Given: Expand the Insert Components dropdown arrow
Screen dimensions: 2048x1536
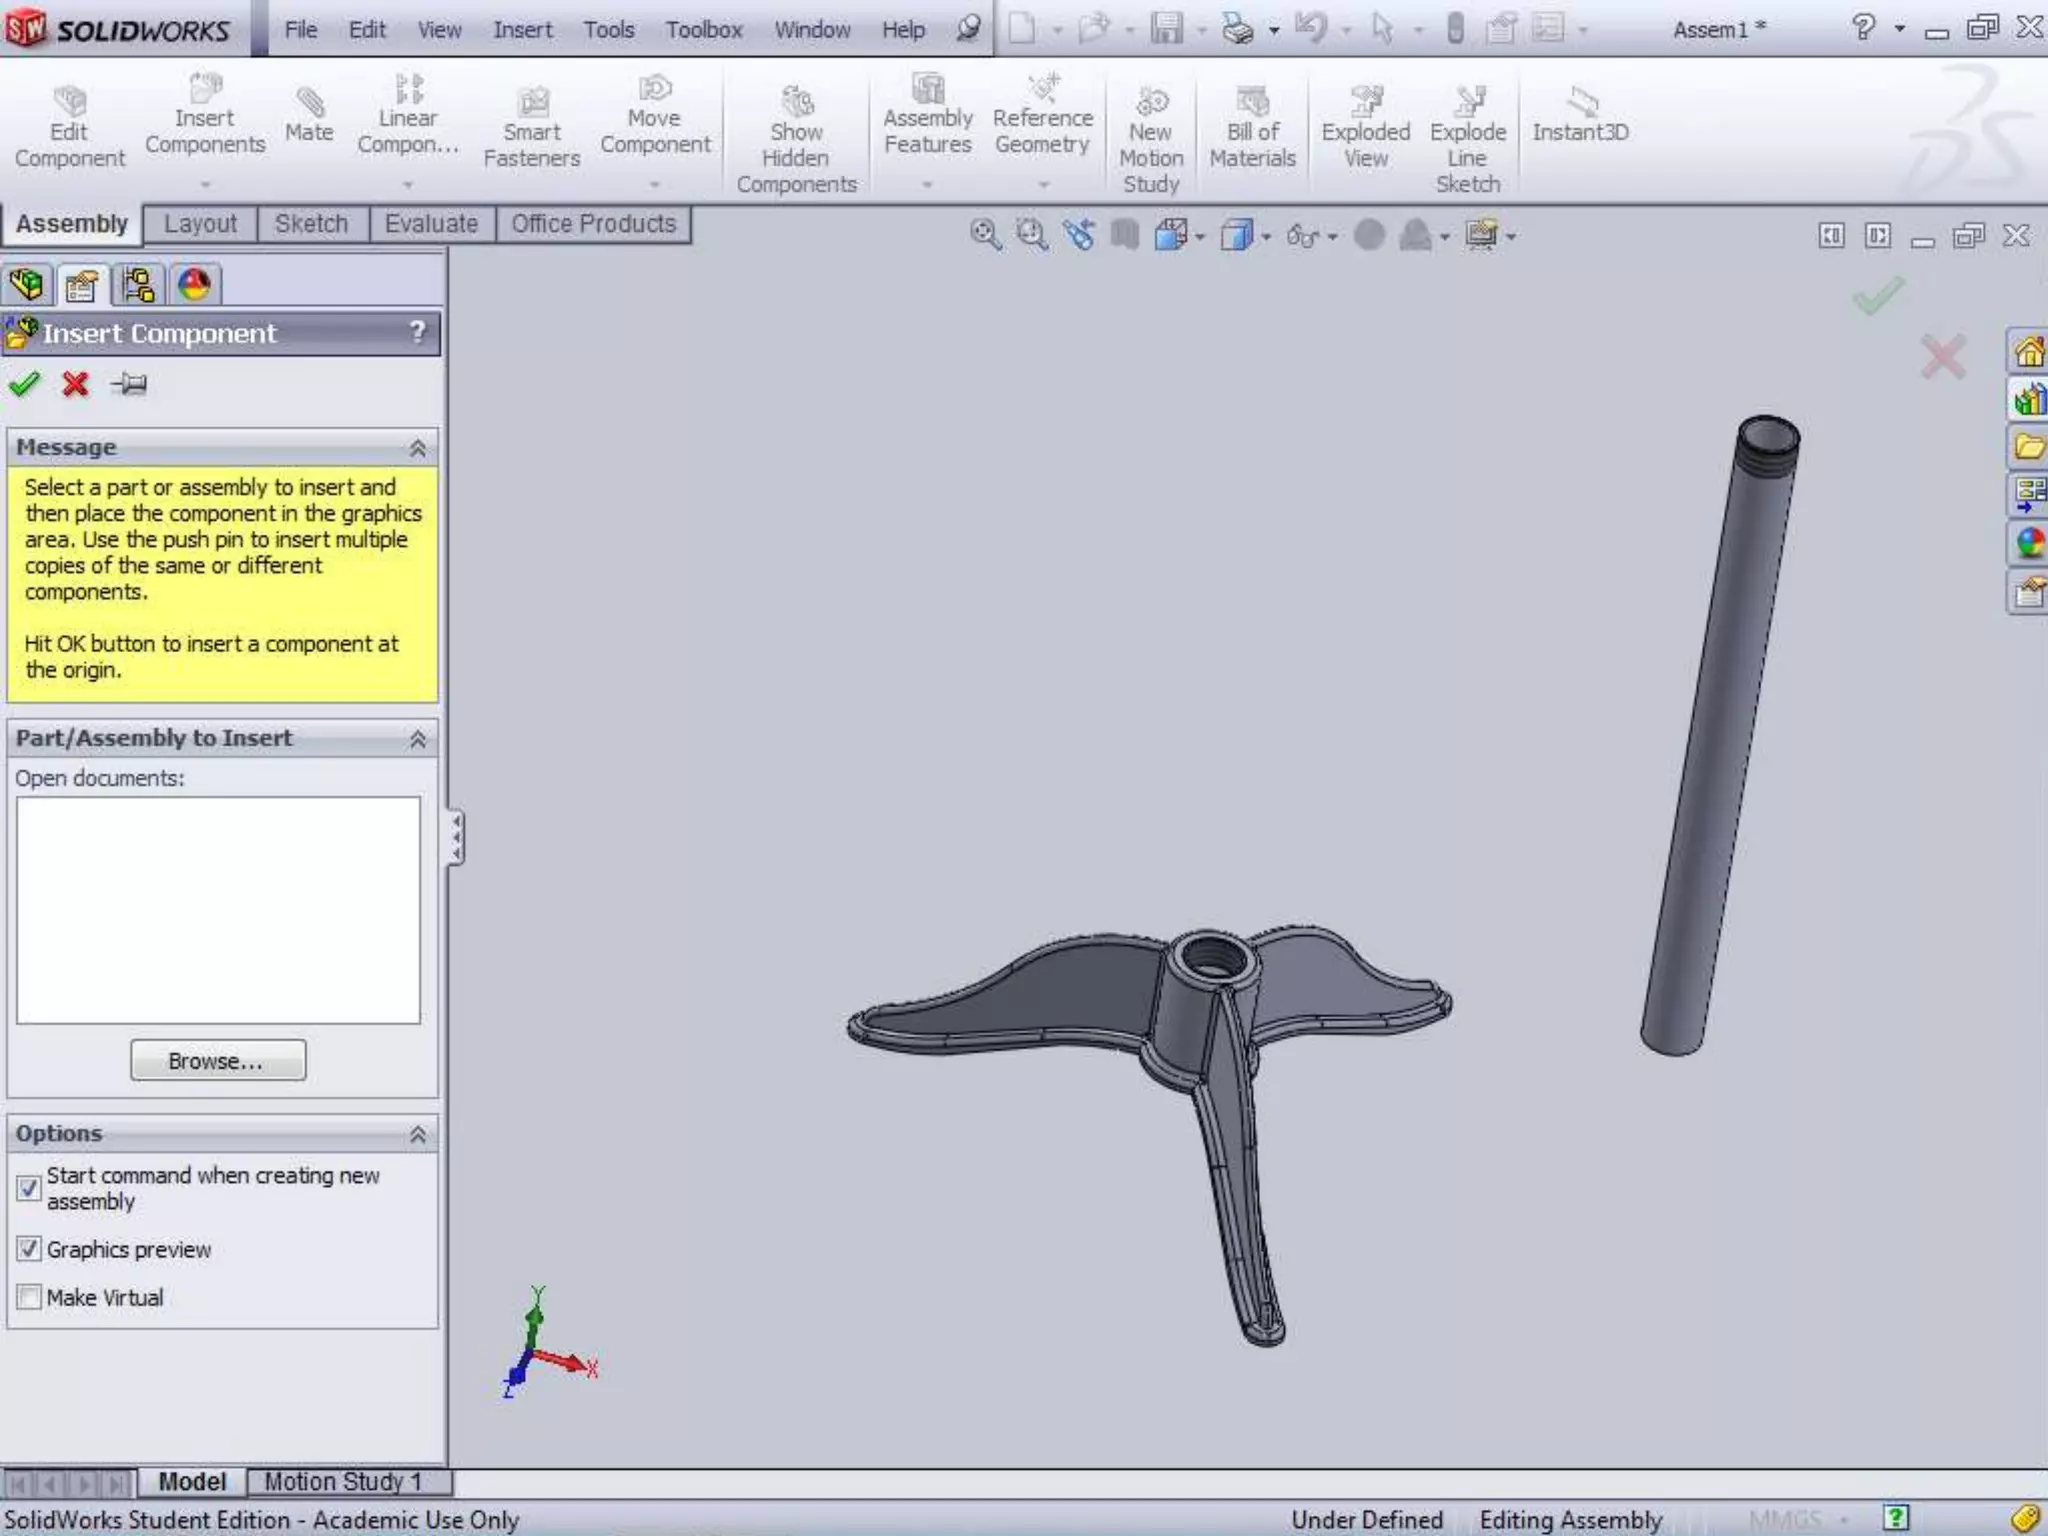Looking at the screenshot, I should pos(205,184).
